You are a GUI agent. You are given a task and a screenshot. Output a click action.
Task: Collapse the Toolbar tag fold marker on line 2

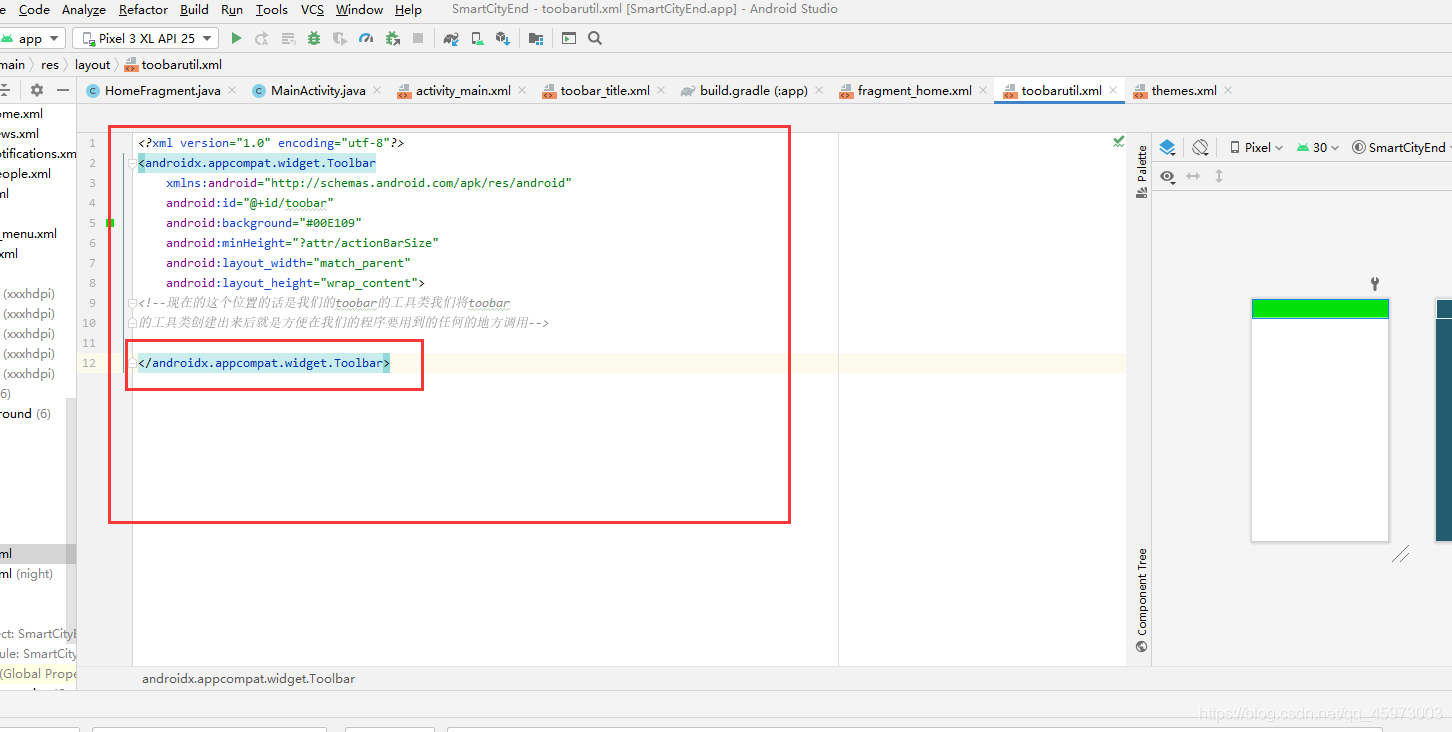[x=132, y=163]
